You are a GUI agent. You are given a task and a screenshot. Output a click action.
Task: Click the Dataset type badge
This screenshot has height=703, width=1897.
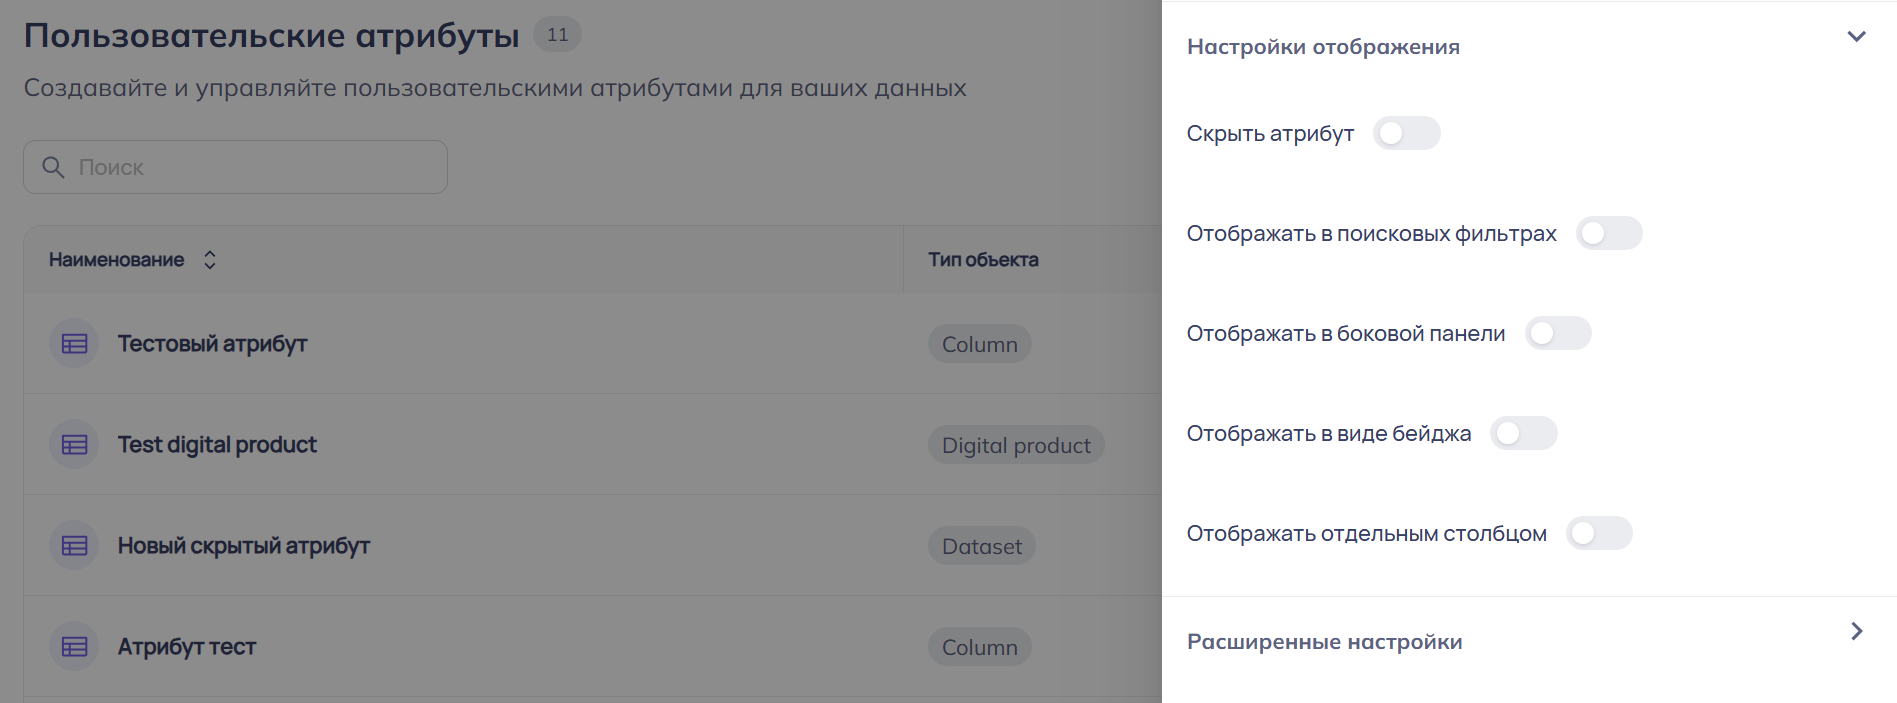click(x=981, y=547)
